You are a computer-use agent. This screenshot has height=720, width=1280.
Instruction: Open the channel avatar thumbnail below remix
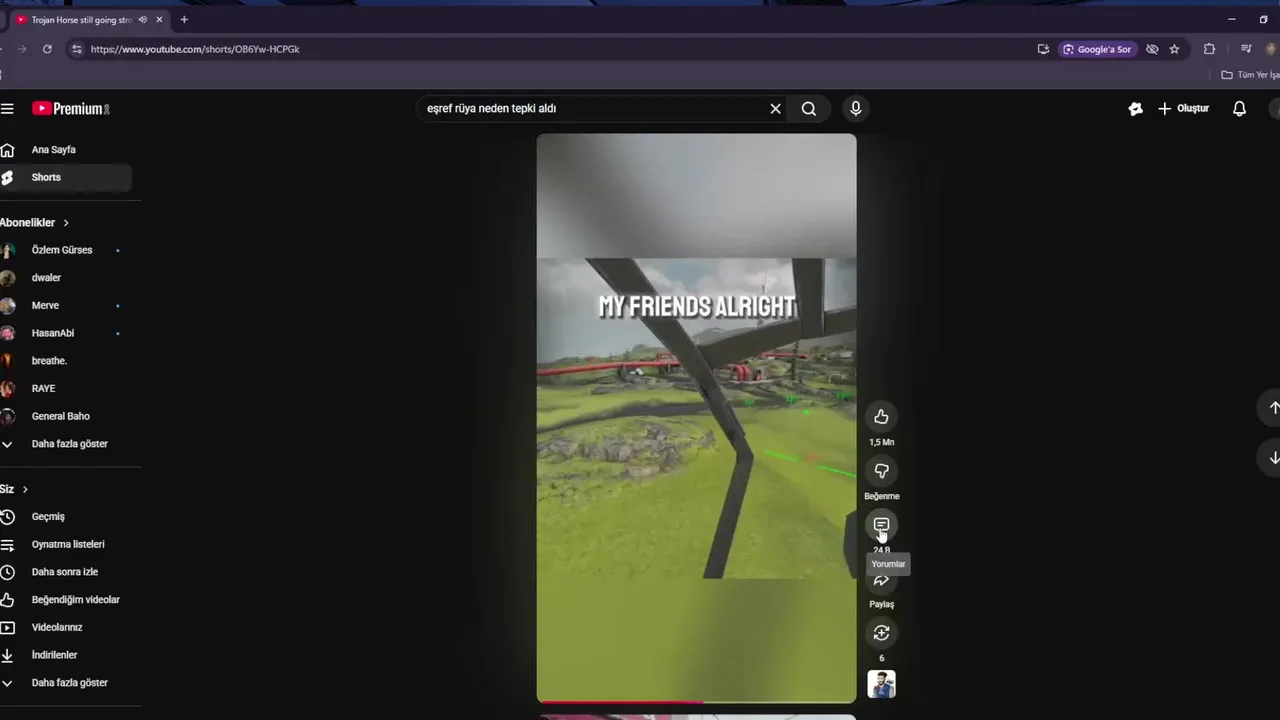point(881,684)
